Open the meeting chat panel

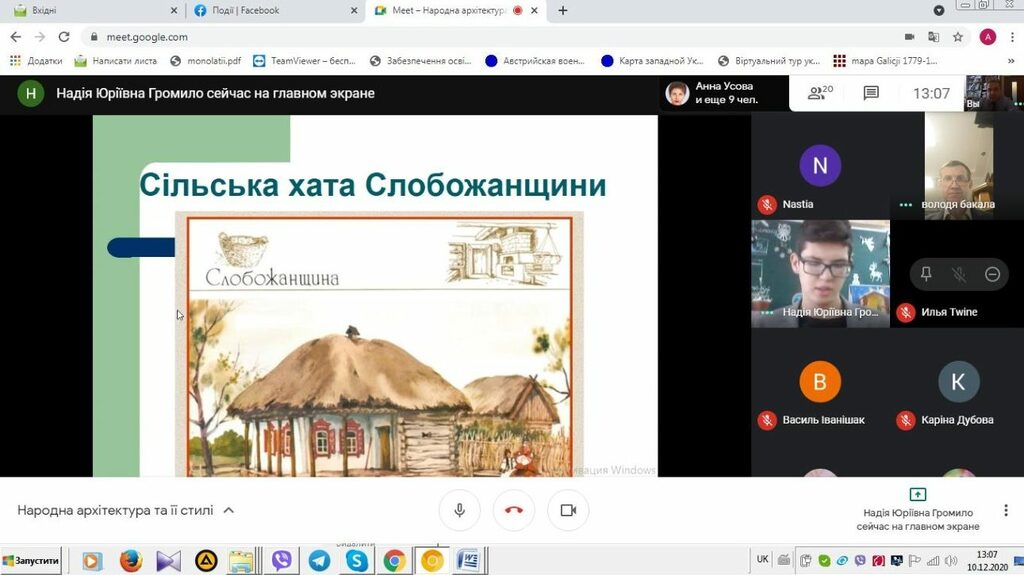tap(871, 93)
